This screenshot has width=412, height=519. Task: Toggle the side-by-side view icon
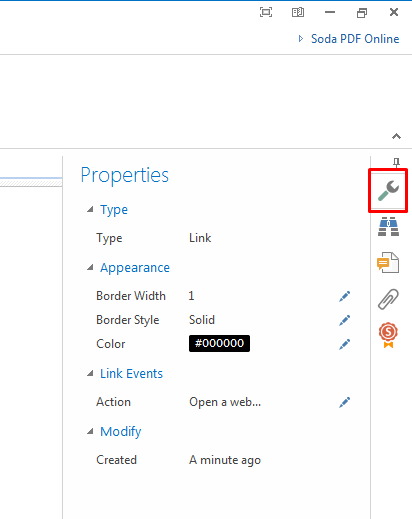(298, 12)
